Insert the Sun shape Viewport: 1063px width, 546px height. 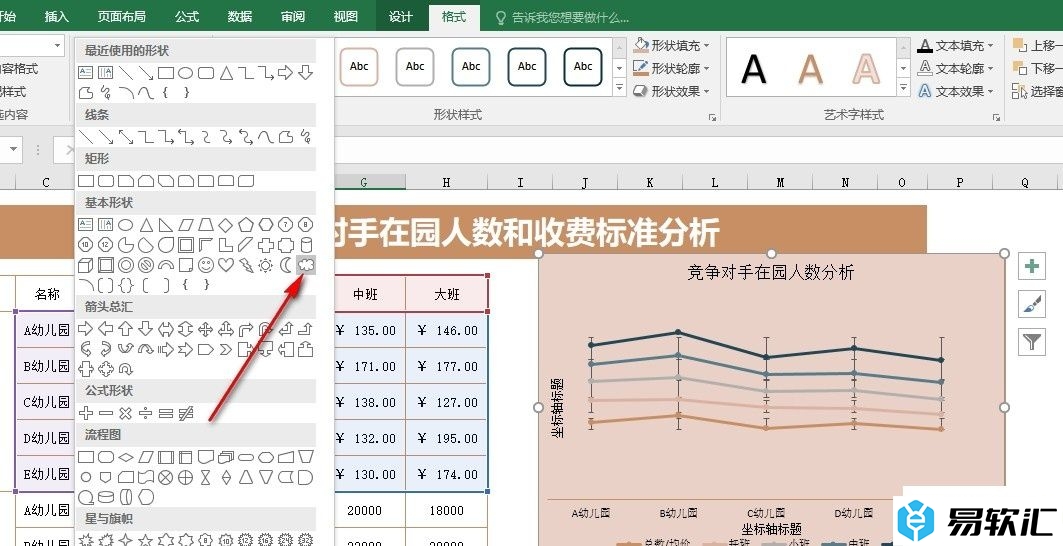[266, 265]
